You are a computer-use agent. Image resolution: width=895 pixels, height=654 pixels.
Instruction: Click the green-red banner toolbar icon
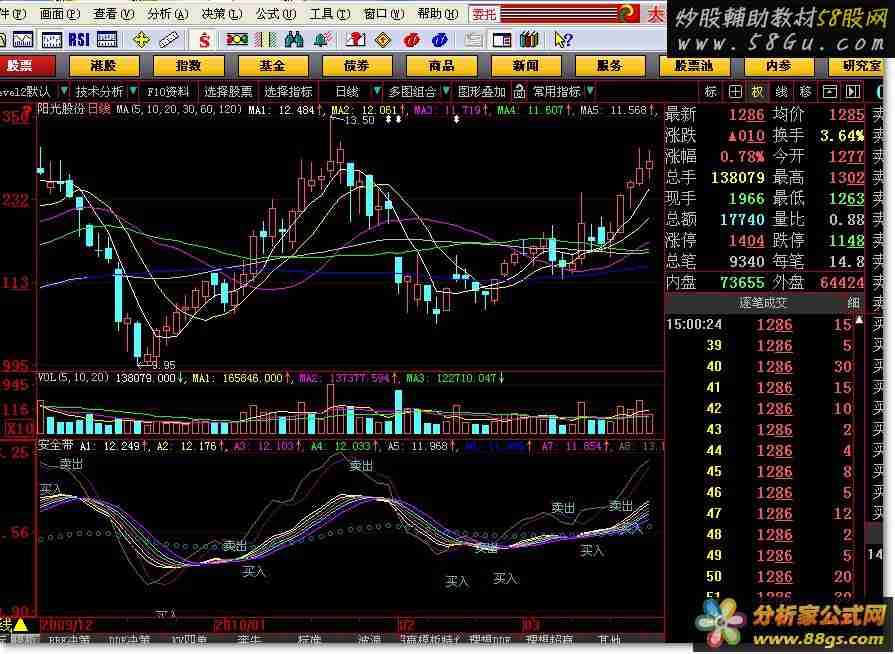(x=237, y=39)
